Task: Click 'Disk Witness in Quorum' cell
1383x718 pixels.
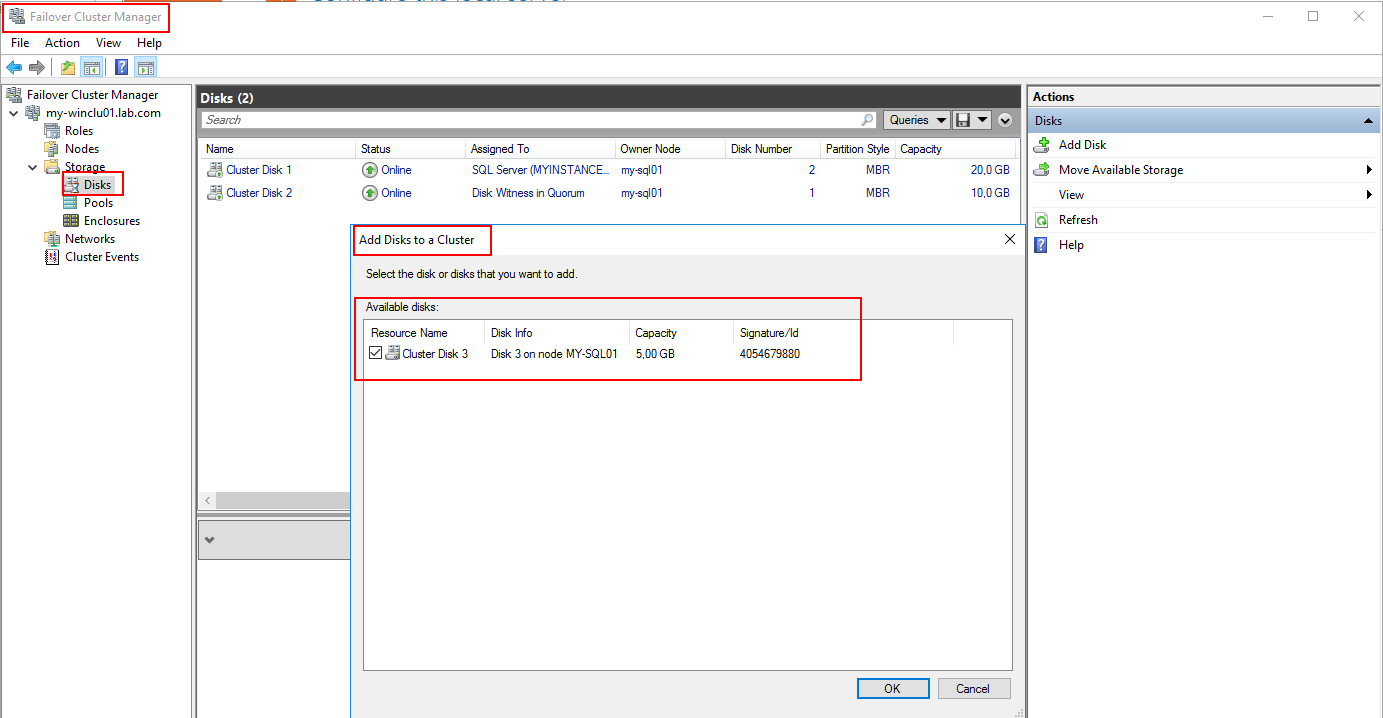Action: tap(528, 193)
